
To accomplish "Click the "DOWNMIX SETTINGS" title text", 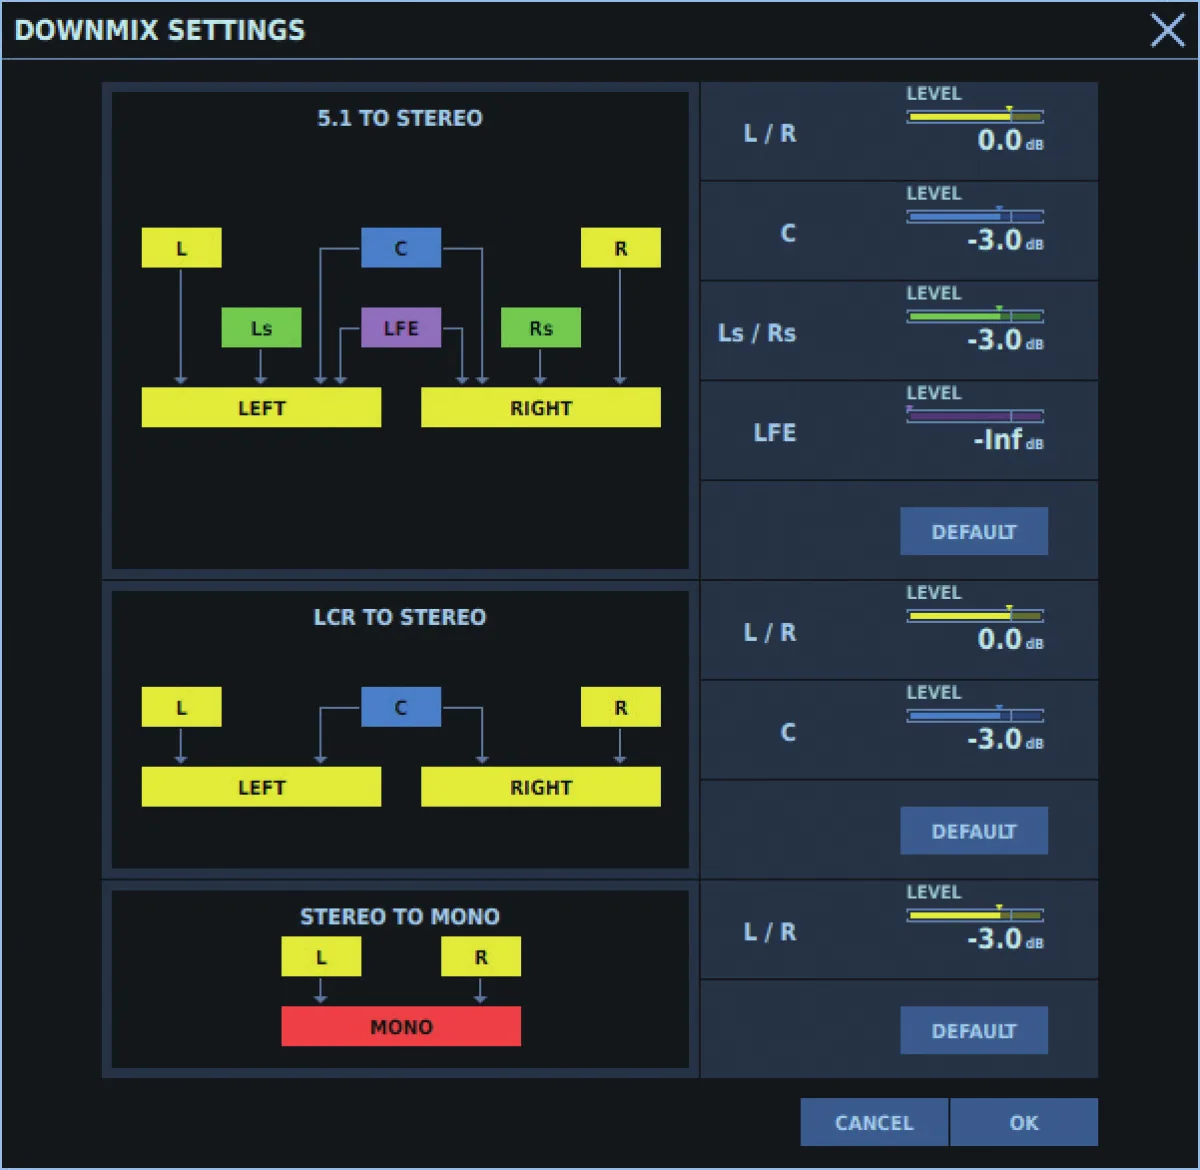I will click(160, 30).
